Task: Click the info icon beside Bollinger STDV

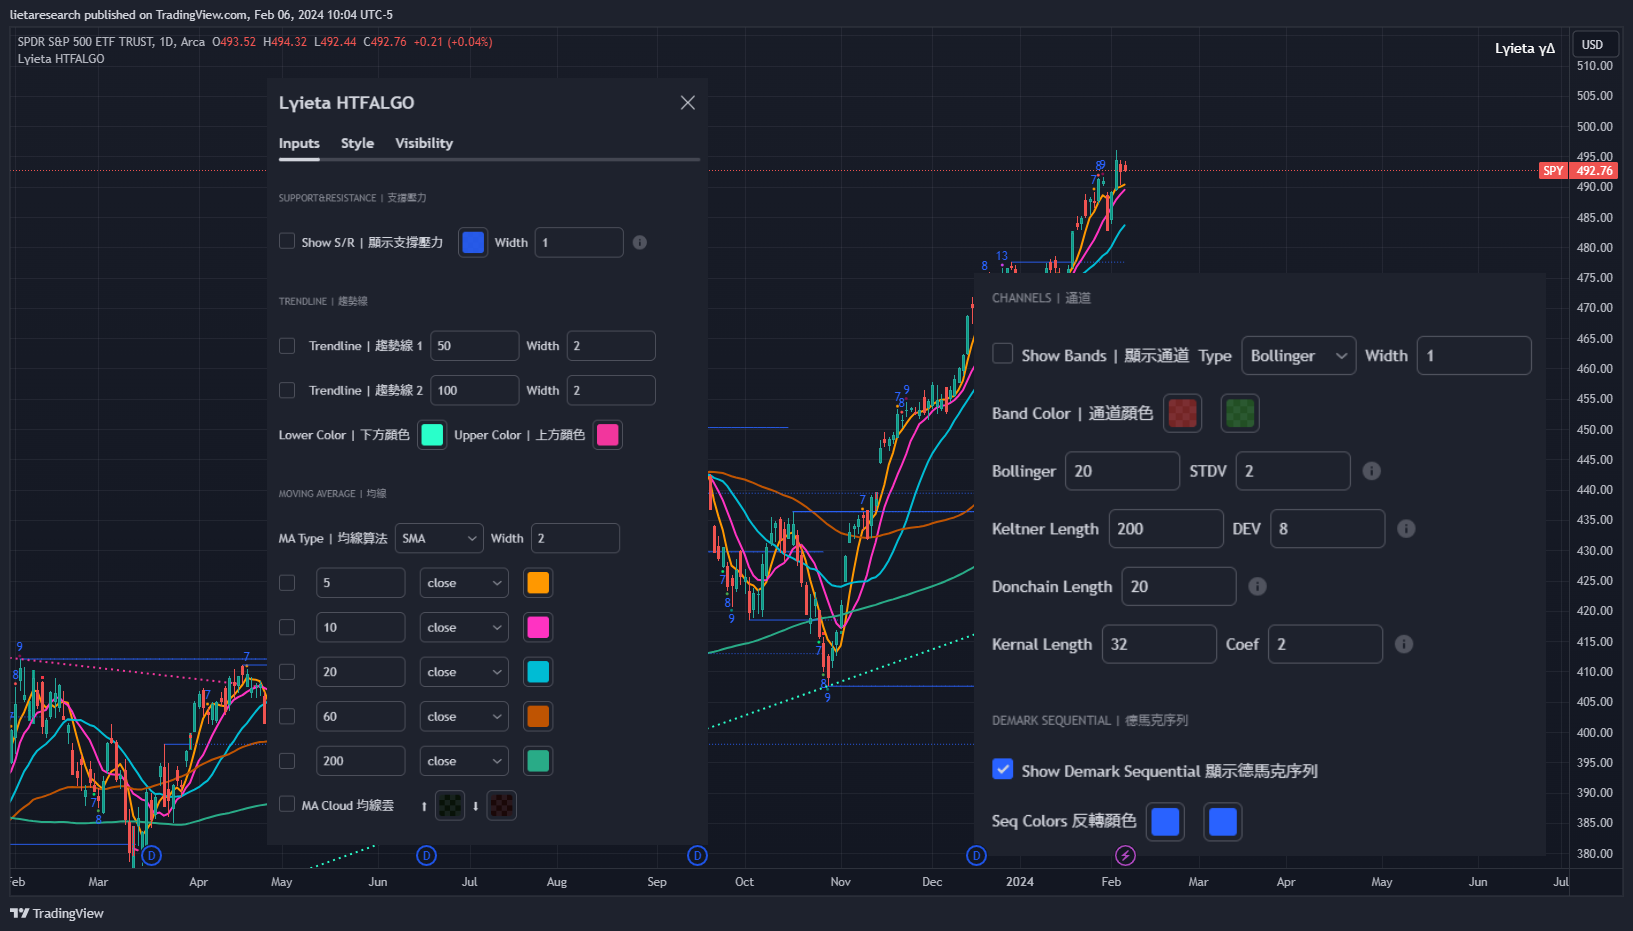Action: click(x=1372, y=471)
